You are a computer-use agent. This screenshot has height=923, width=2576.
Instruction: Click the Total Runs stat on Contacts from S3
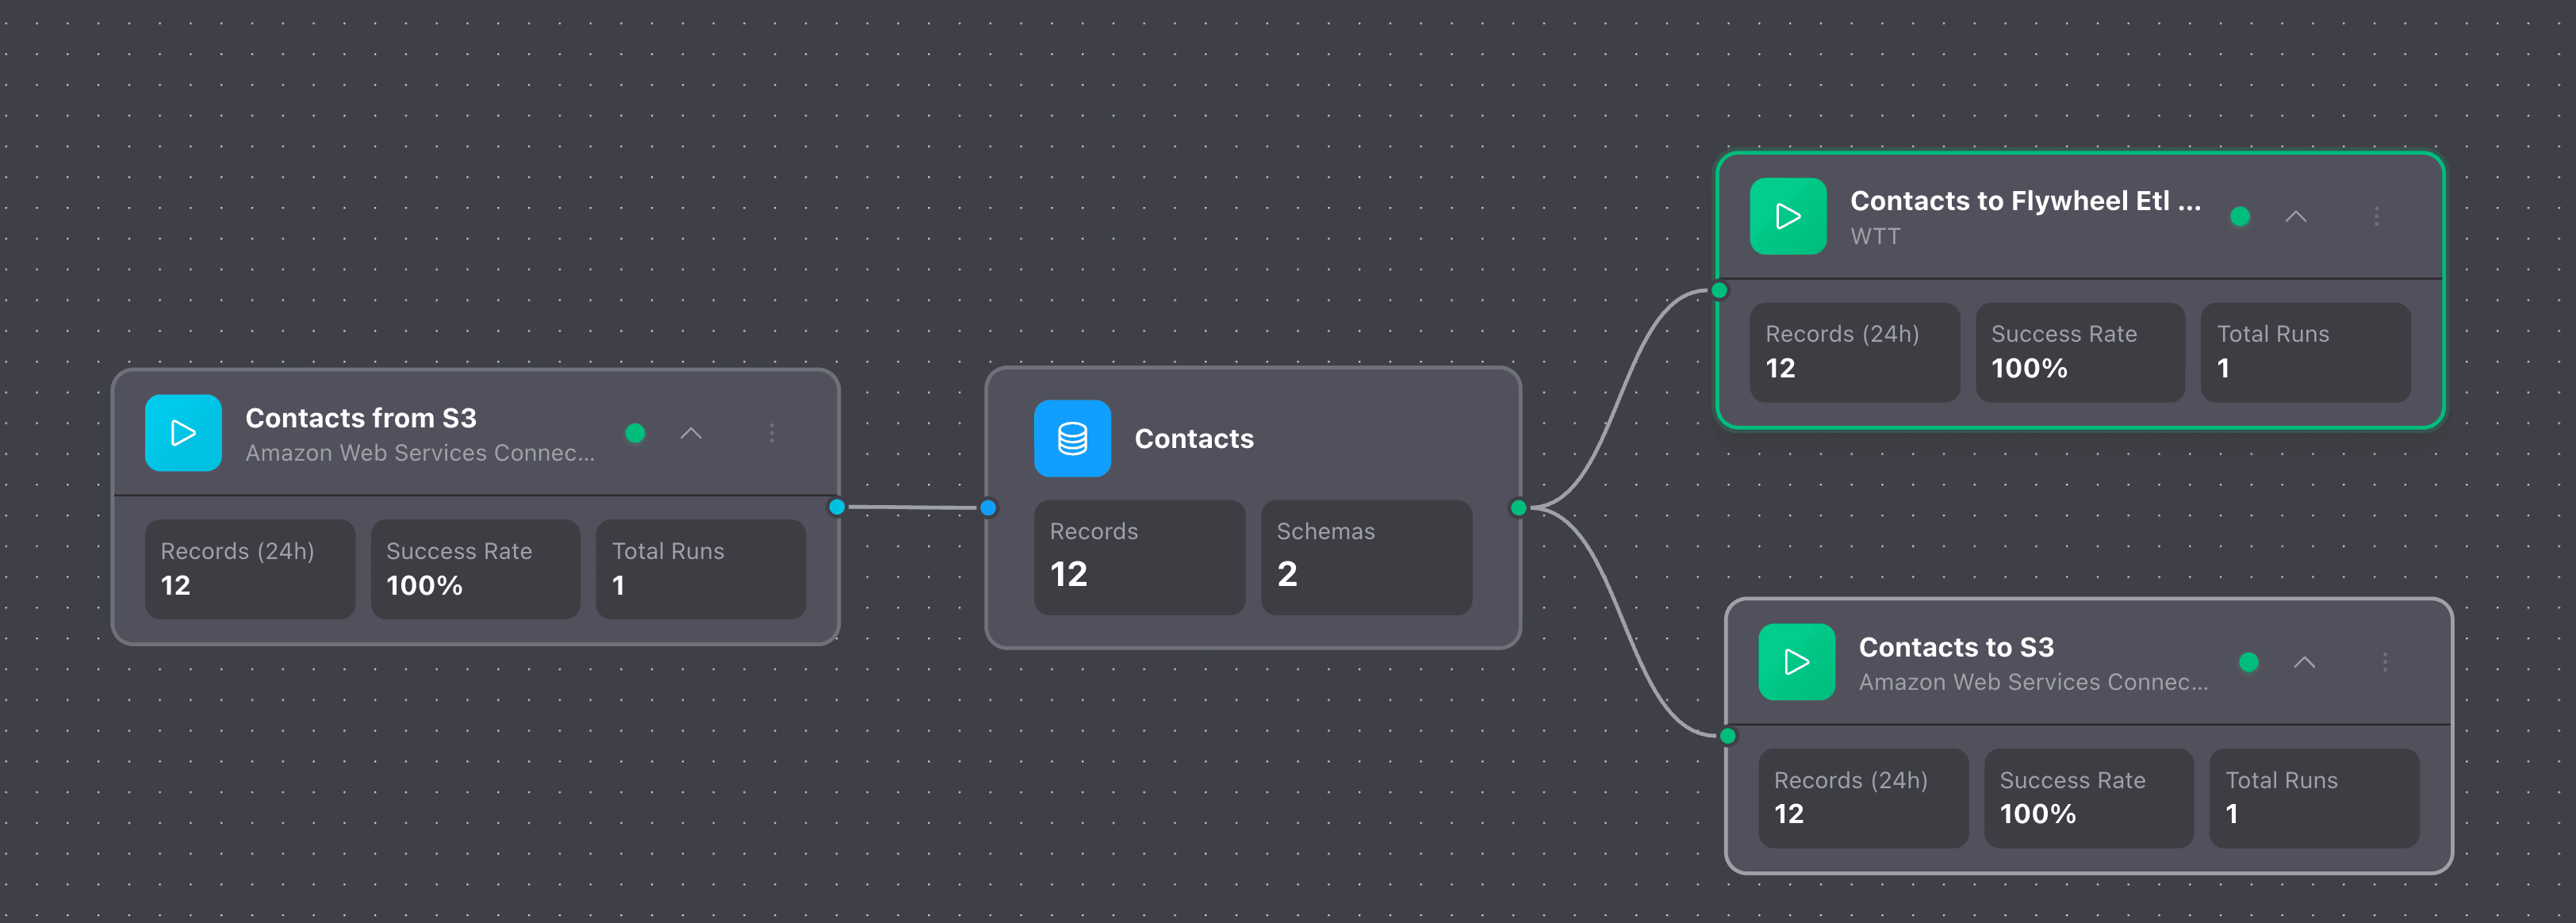700,568
